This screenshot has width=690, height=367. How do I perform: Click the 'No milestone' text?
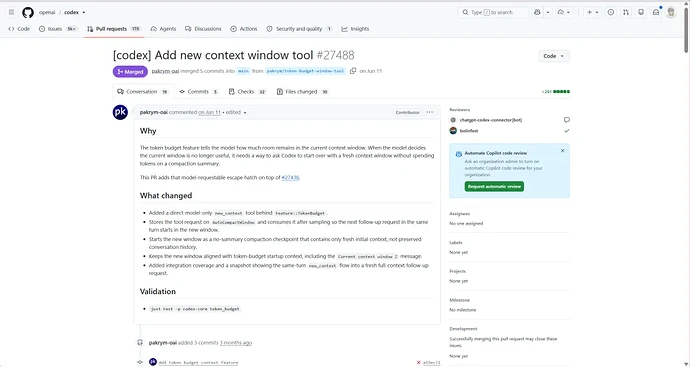pos(462,310)
